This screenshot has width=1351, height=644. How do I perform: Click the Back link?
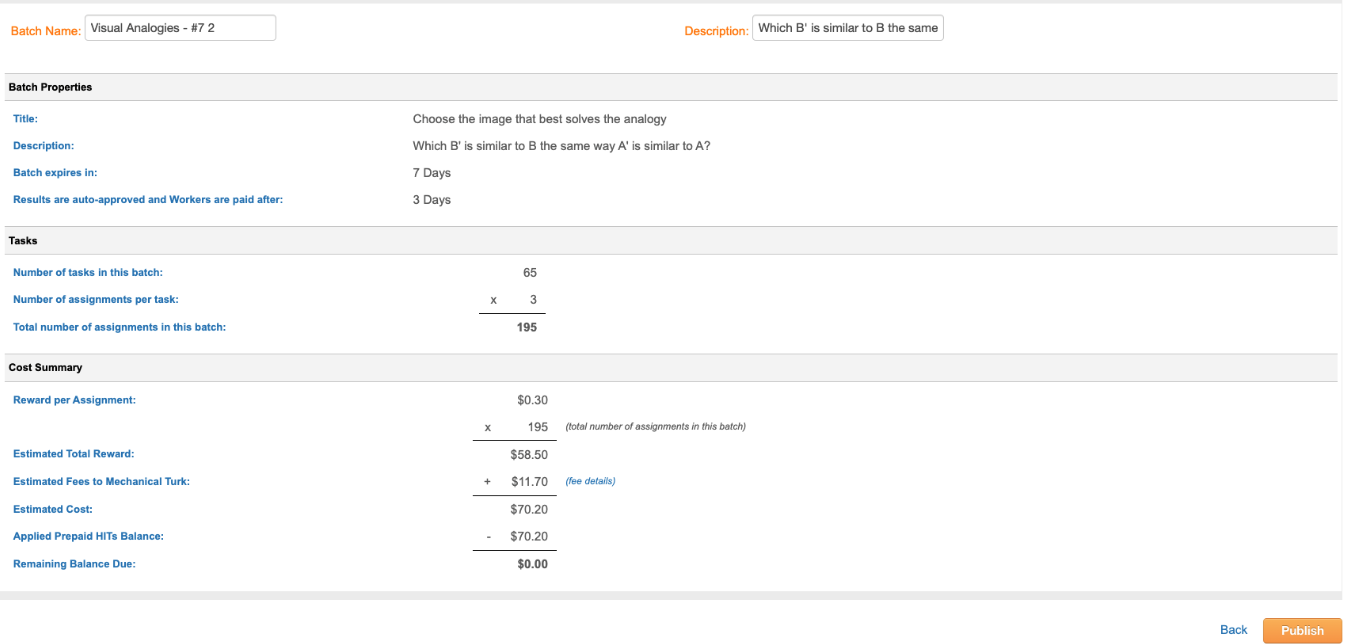click(1233, 630)
